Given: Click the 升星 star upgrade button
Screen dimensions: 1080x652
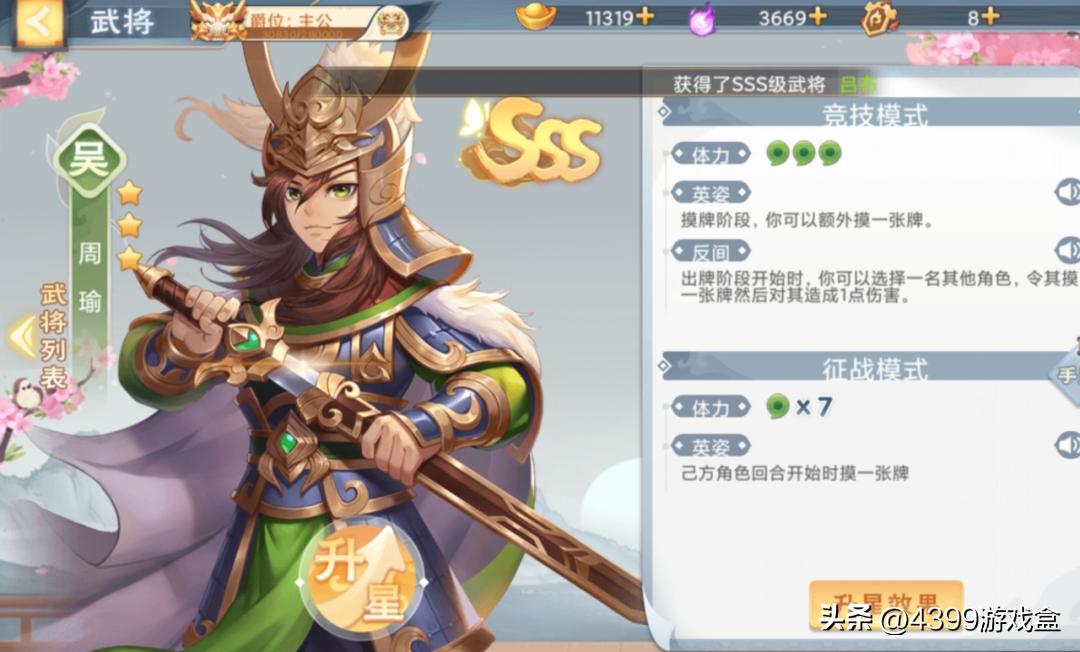Looking at the screenshot, I should pyautogui.click(x=361, y=577).
